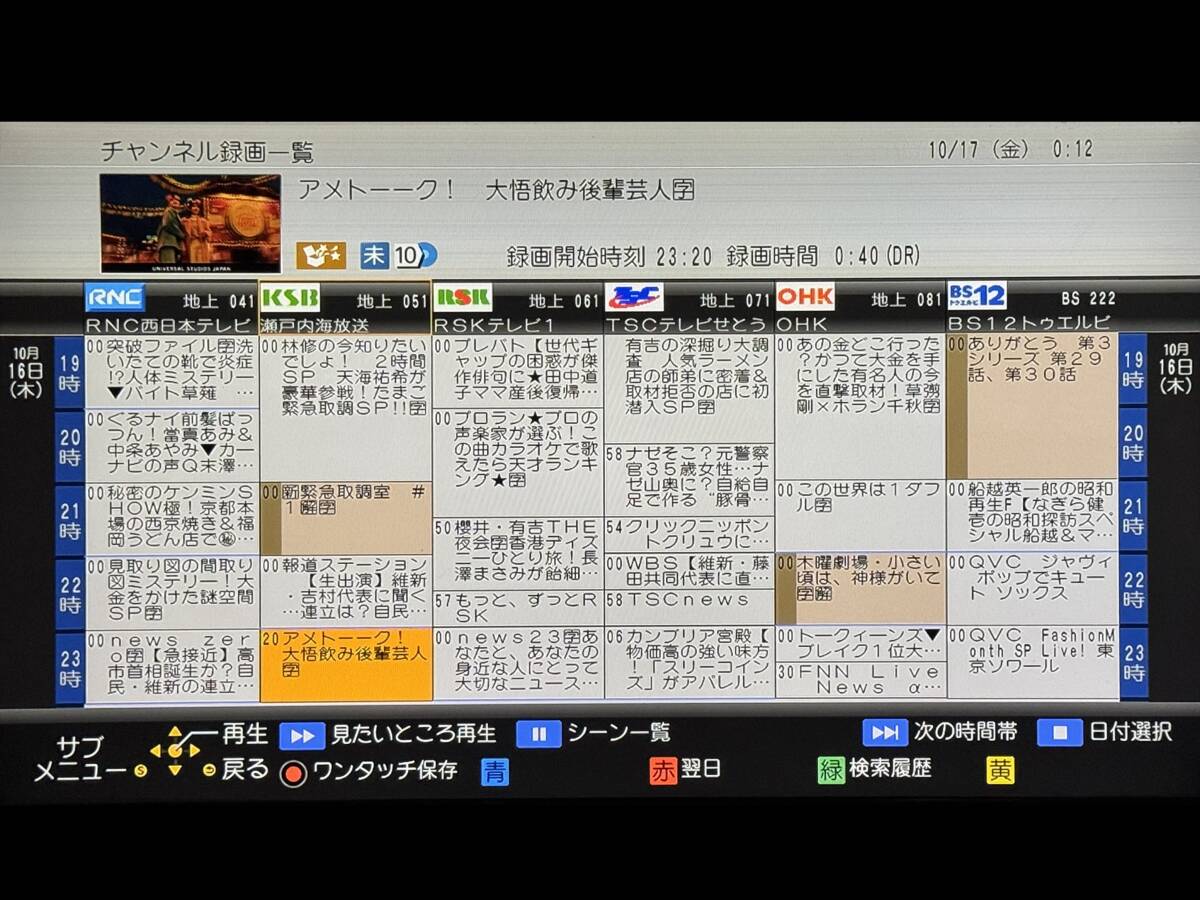
Task: Click the skip icon for 次の時間帯
Action: click(x=885, y=732)
